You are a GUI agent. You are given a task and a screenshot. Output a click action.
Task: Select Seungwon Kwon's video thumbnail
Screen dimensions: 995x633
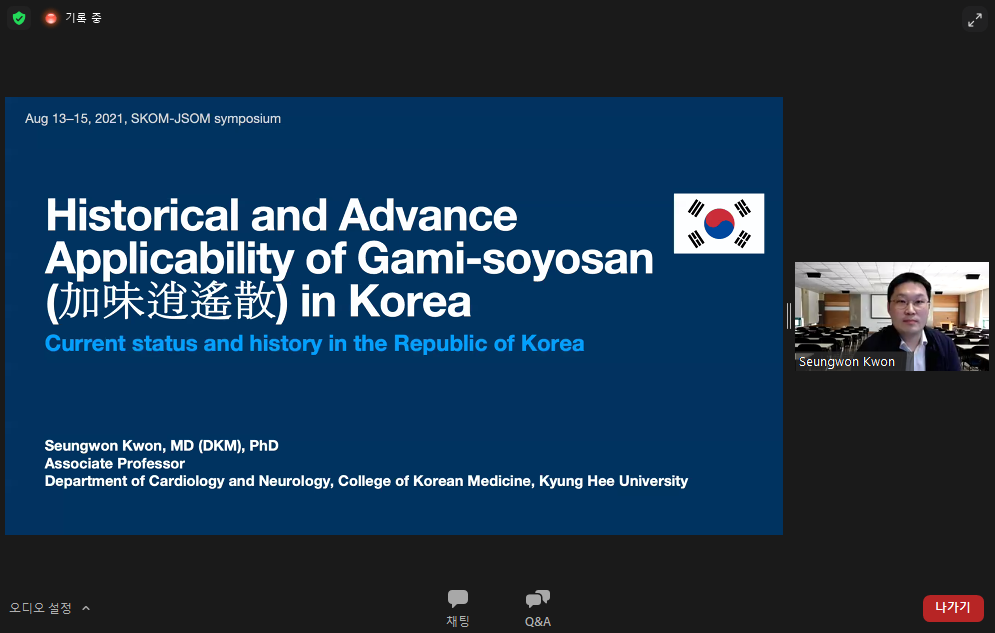coord(891,316)
